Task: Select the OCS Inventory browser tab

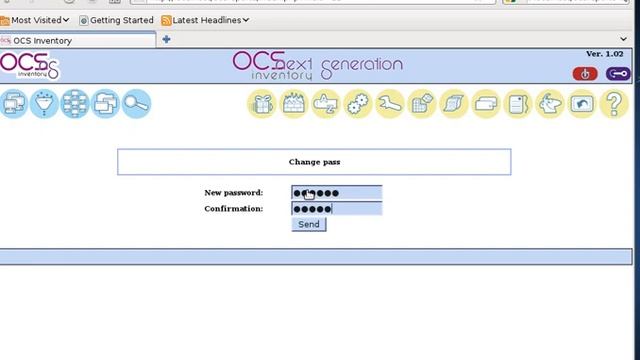Action: pos(78,40)
